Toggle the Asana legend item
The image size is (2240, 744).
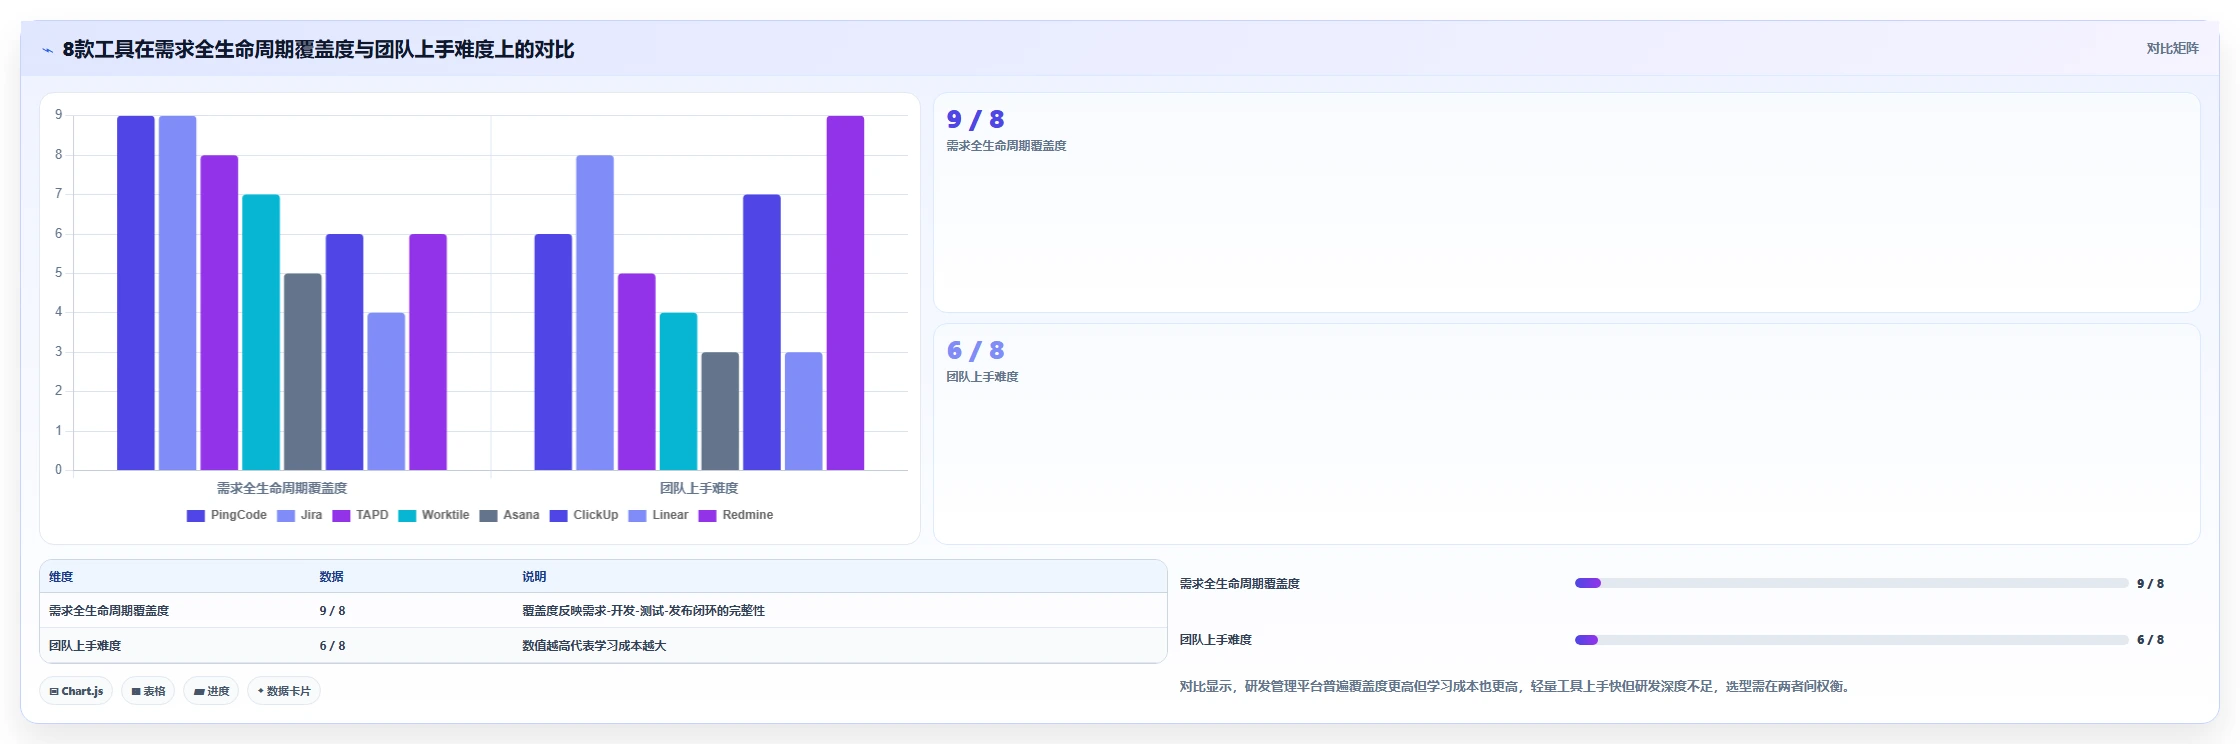[x=510, y=515]
